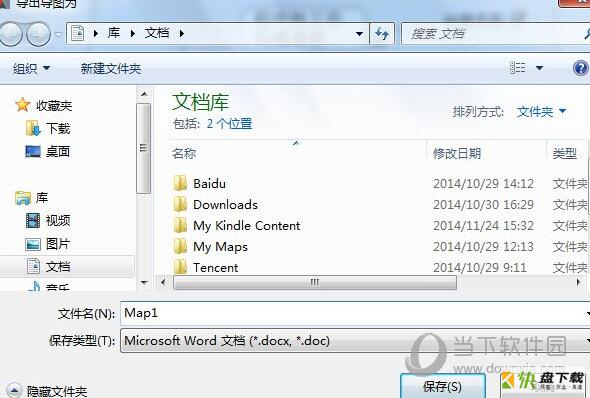The height and width of the screenshot is (398, 590).
Task: Sort by 类型 column header
Action: tap(564, 153)
